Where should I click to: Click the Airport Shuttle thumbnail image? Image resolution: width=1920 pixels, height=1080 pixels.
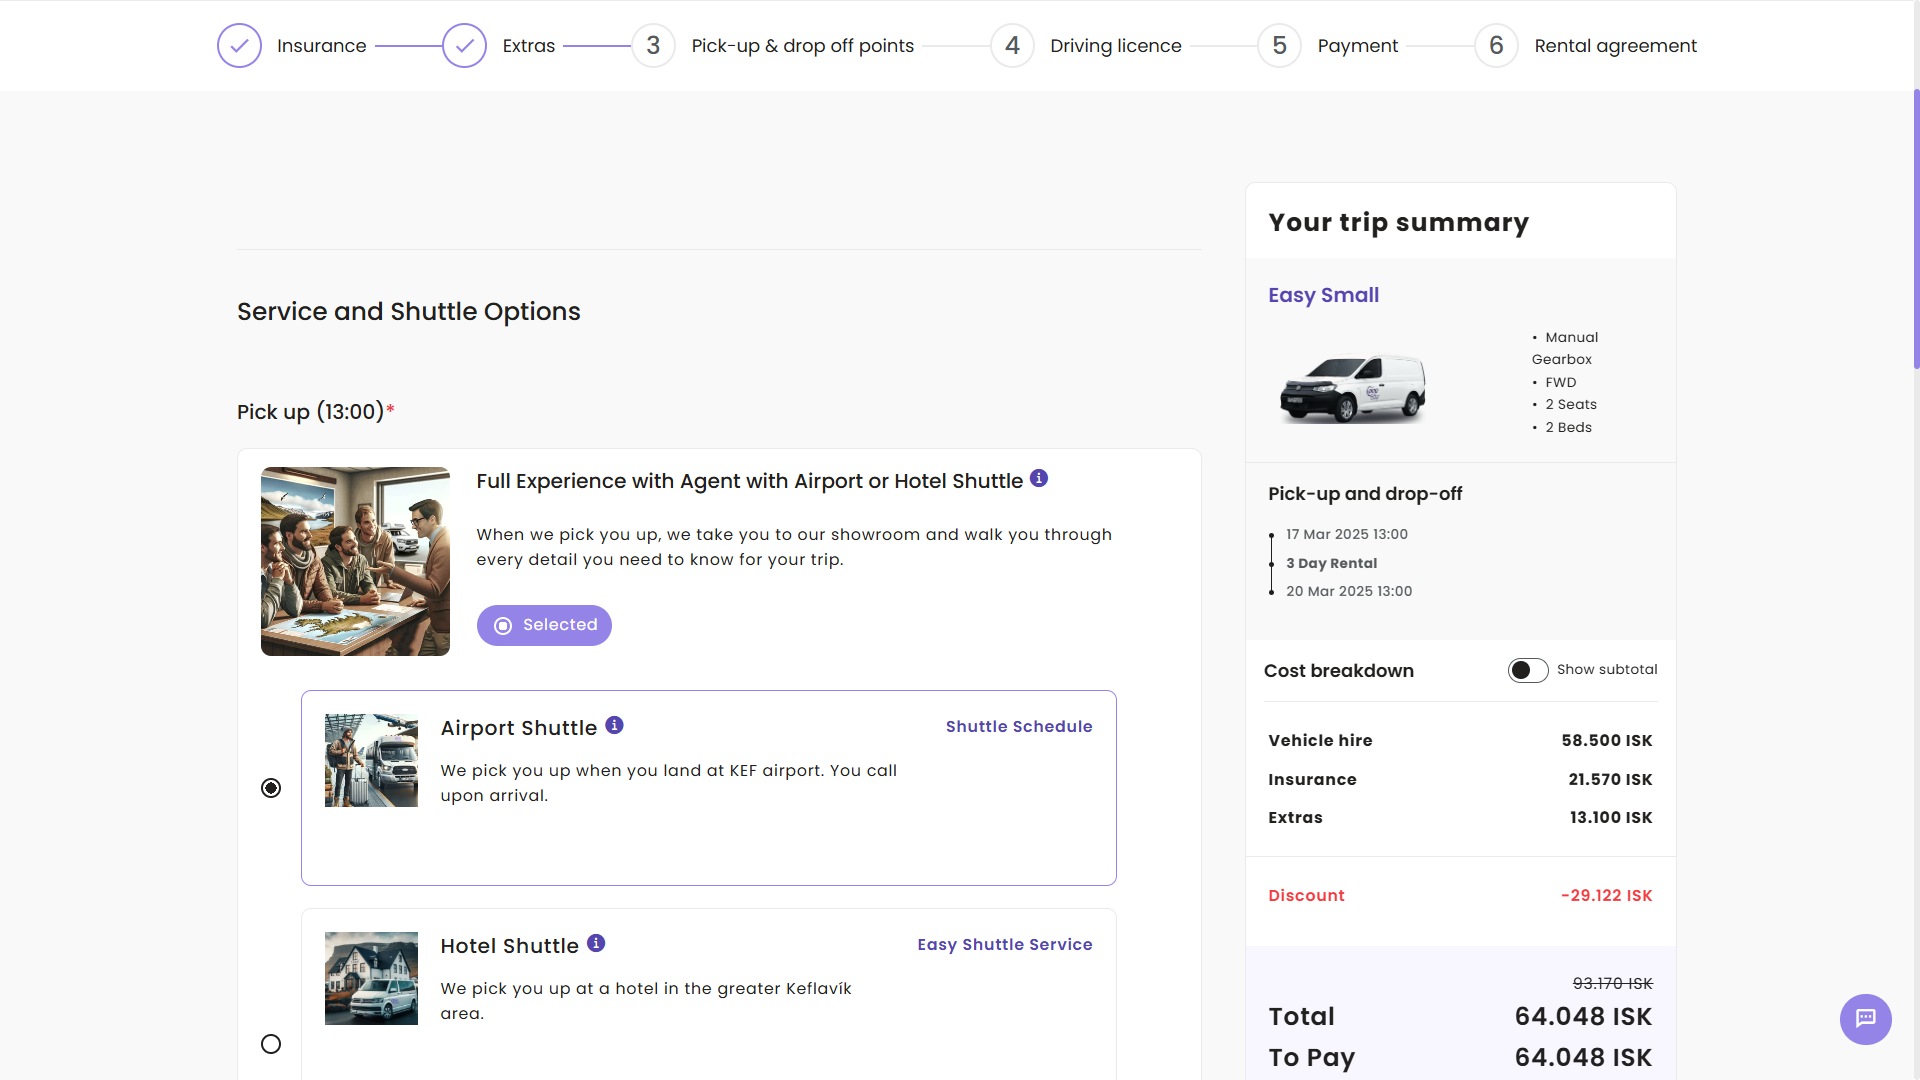coord(371,760)
